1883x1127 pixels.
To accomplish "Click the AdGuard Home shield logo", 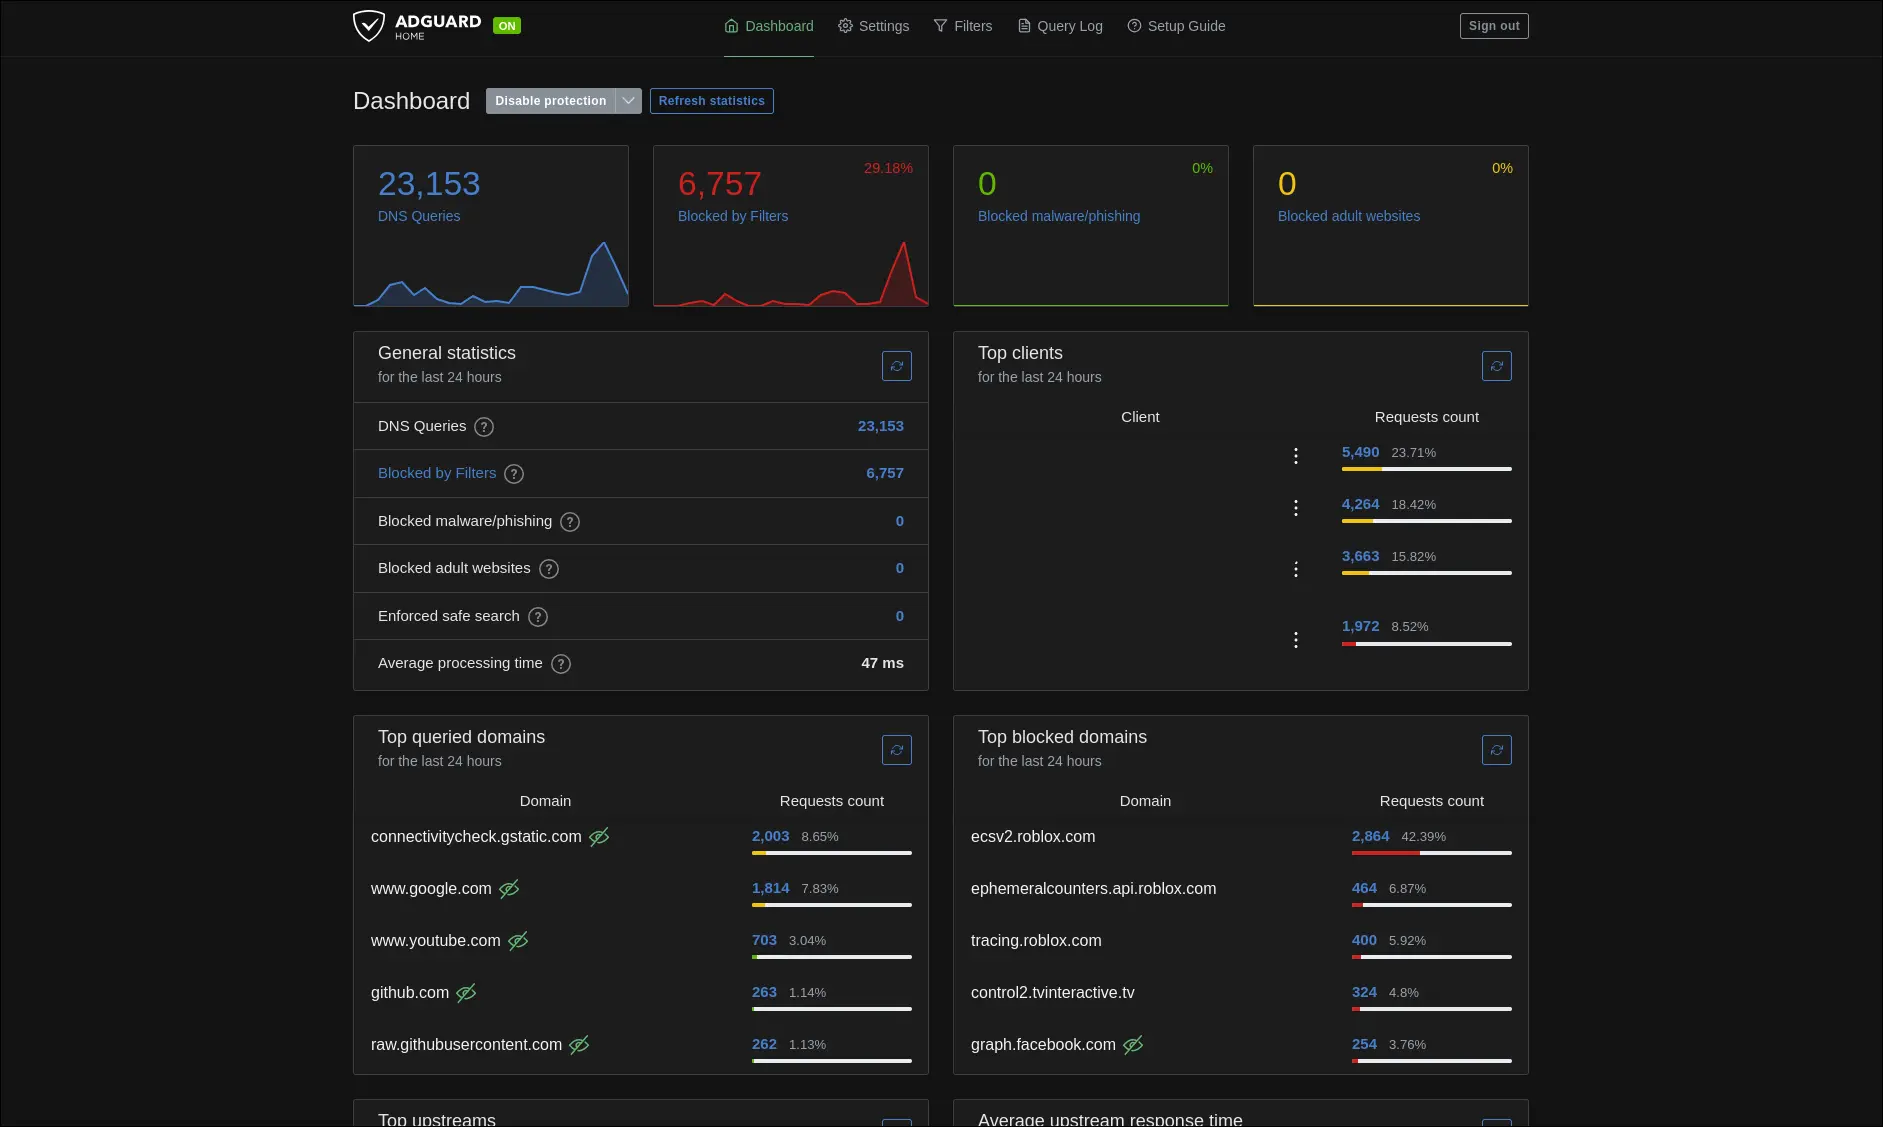I will [370, 25].
